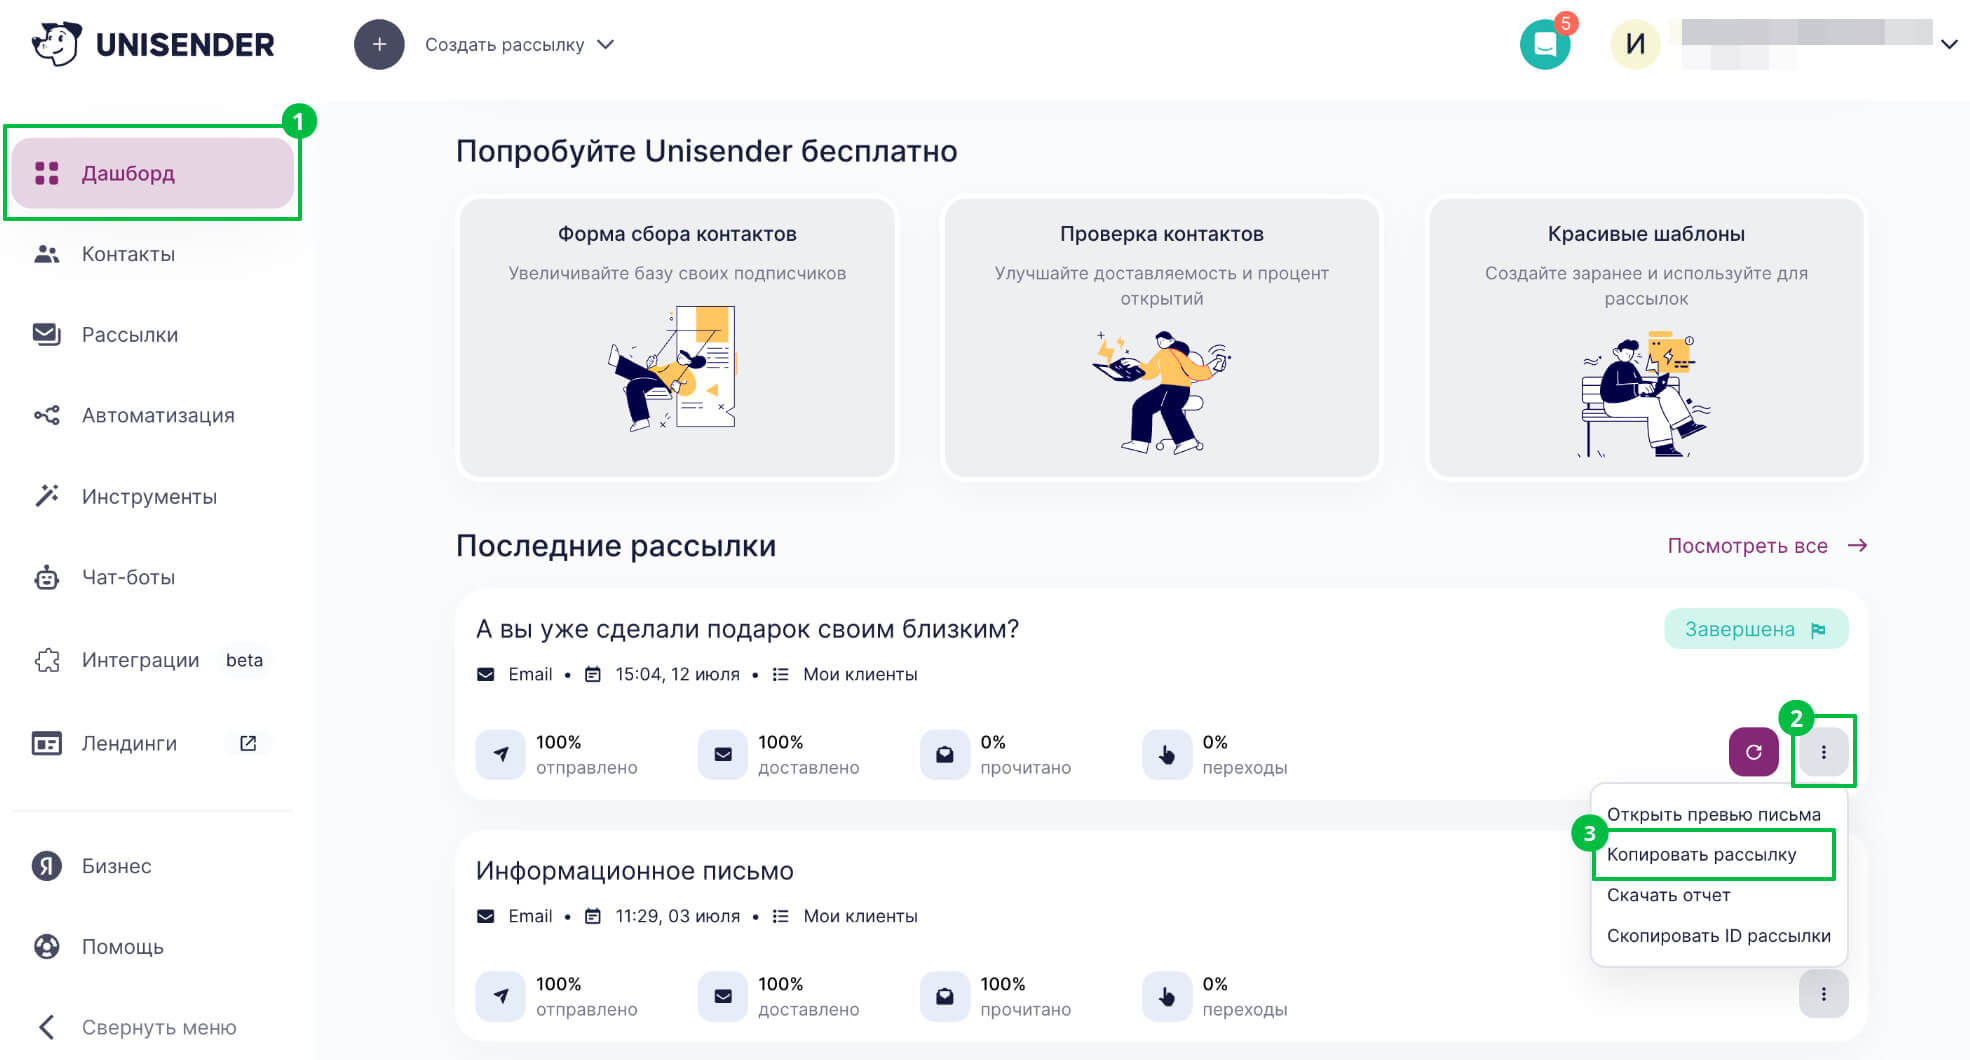Image resolution: width=1970 pixels, height=1060 pixels.
Task: Click the Завершена status badge
Action: click(x=1756, y=629)
